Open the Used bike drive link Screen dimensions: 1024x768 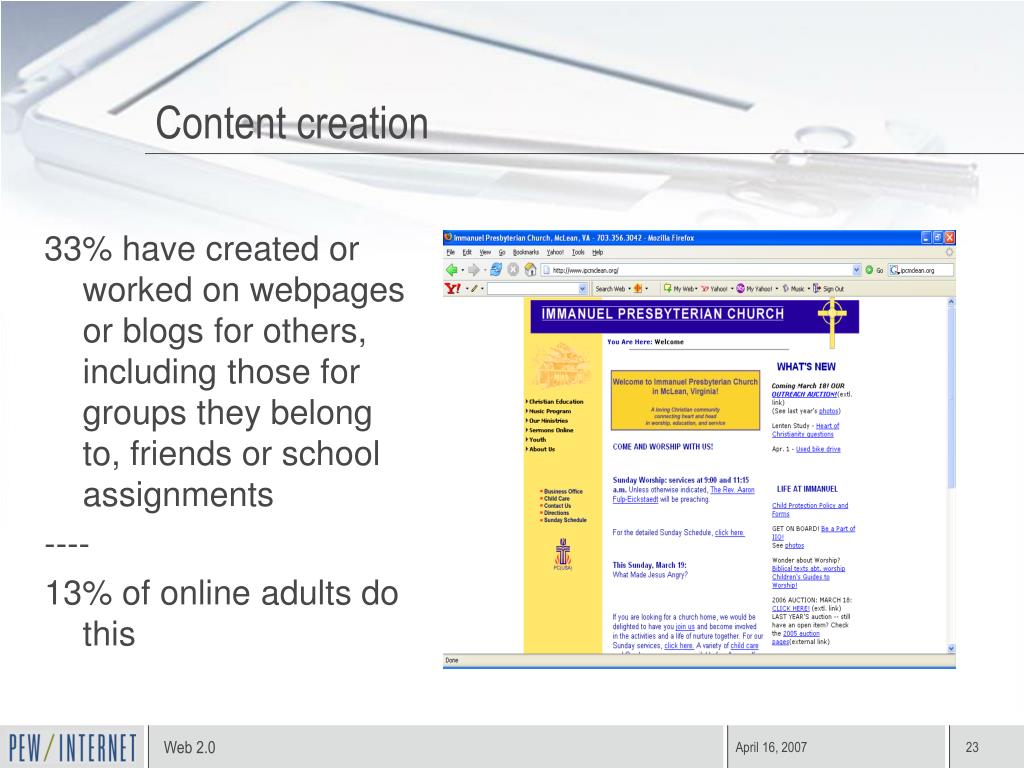point(818,449)
